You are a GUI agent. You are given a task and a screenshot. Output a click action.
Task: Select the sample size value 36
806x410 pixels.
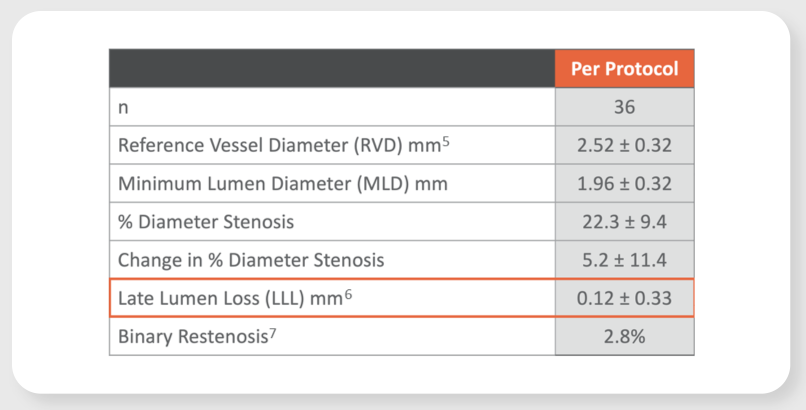624,107
